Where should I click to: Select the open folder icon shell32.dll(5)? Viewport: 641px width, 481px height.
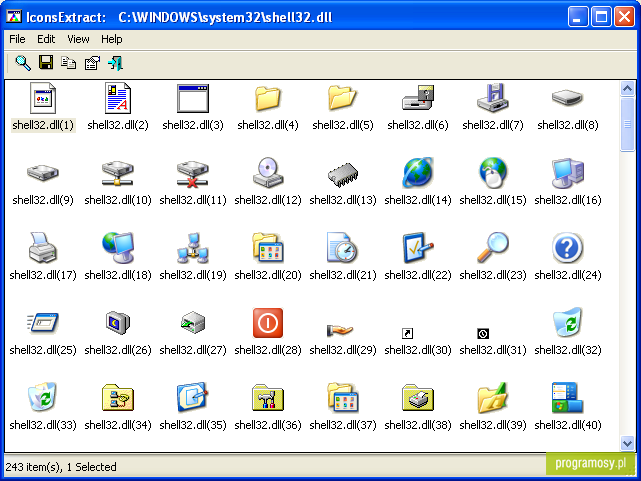342,98
